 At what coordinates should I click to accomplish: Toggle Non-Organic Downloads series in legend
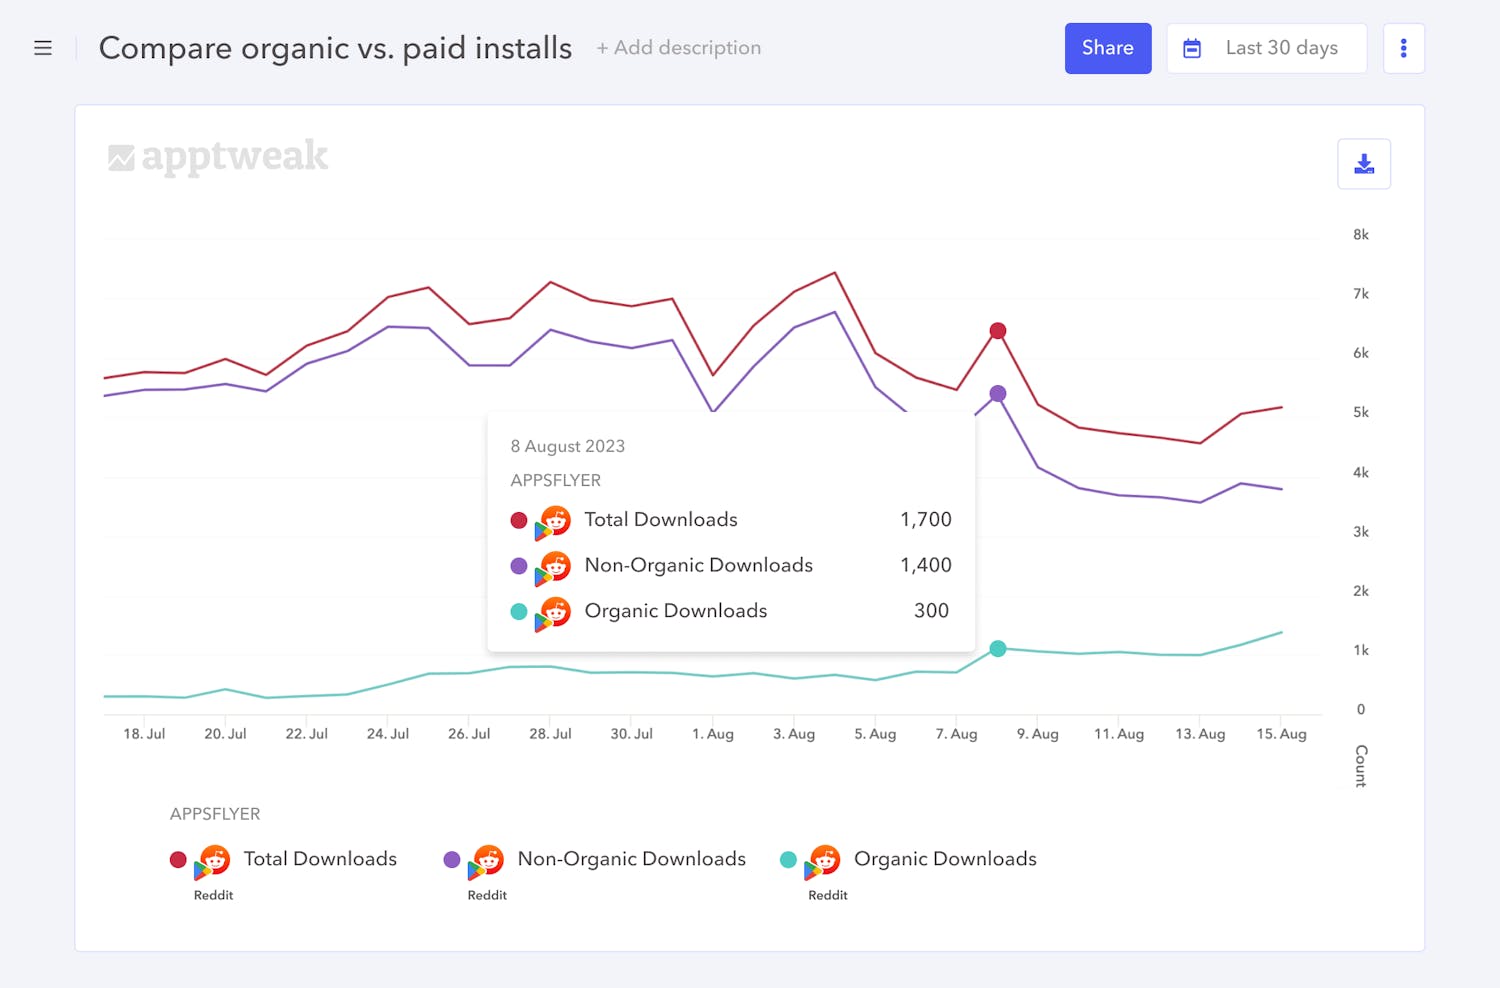pyautogui.click(x=631, y=859)
